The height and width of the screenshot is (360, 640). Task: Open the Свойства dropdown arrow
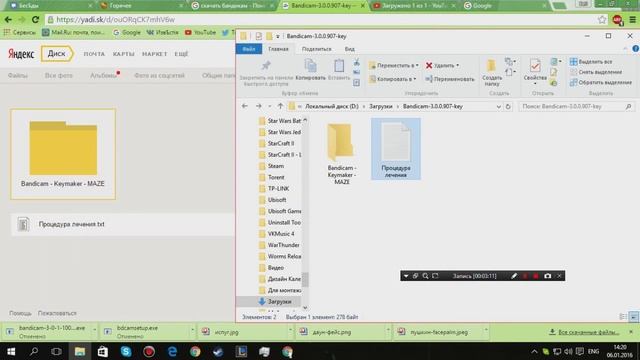point(535,84)
